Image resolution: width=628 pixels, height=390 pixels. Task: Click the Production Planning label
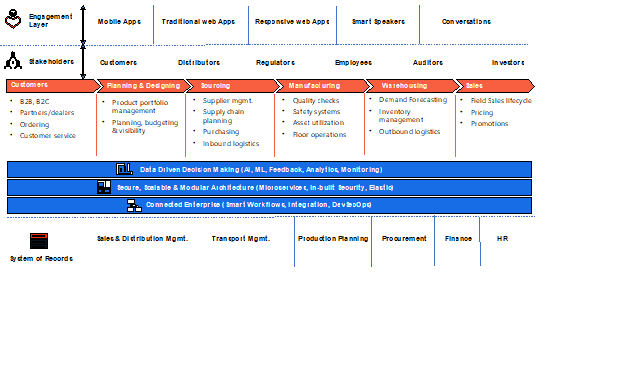(333, 239)
